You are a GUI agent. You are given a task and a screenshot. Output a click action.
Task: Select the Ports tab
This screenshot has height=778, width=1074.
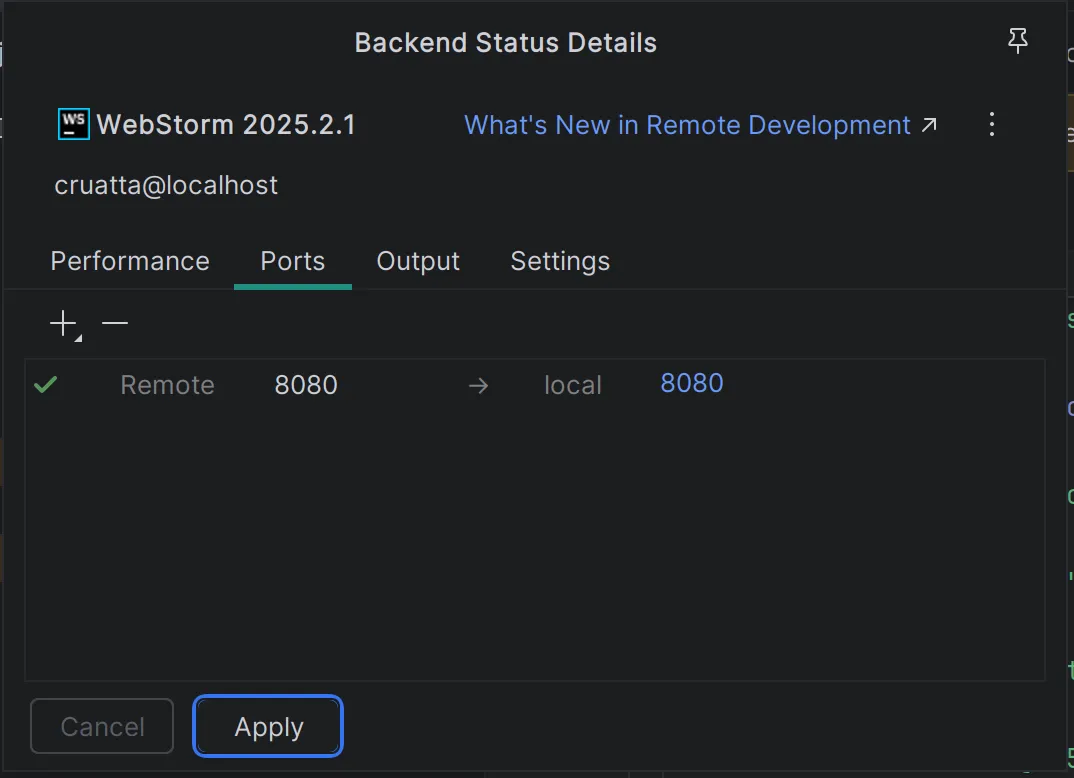(x=292, y=262)
